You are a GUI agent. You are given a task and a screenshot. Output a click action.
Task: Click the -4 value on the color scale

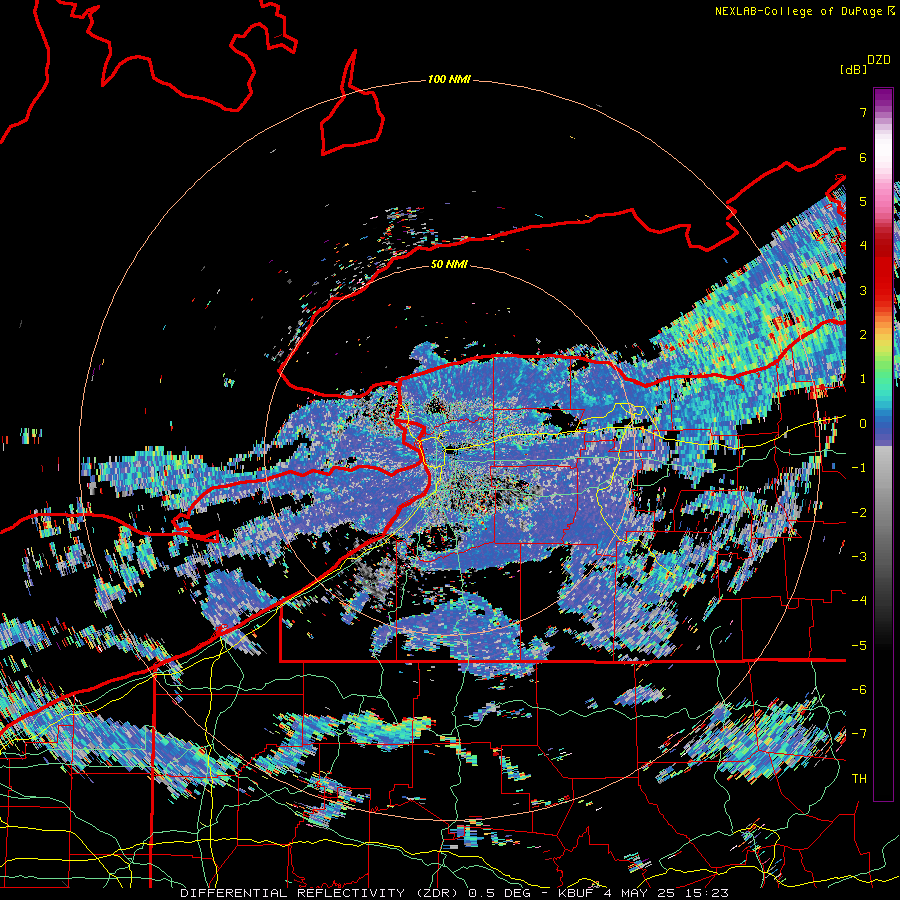click(859, 601)
